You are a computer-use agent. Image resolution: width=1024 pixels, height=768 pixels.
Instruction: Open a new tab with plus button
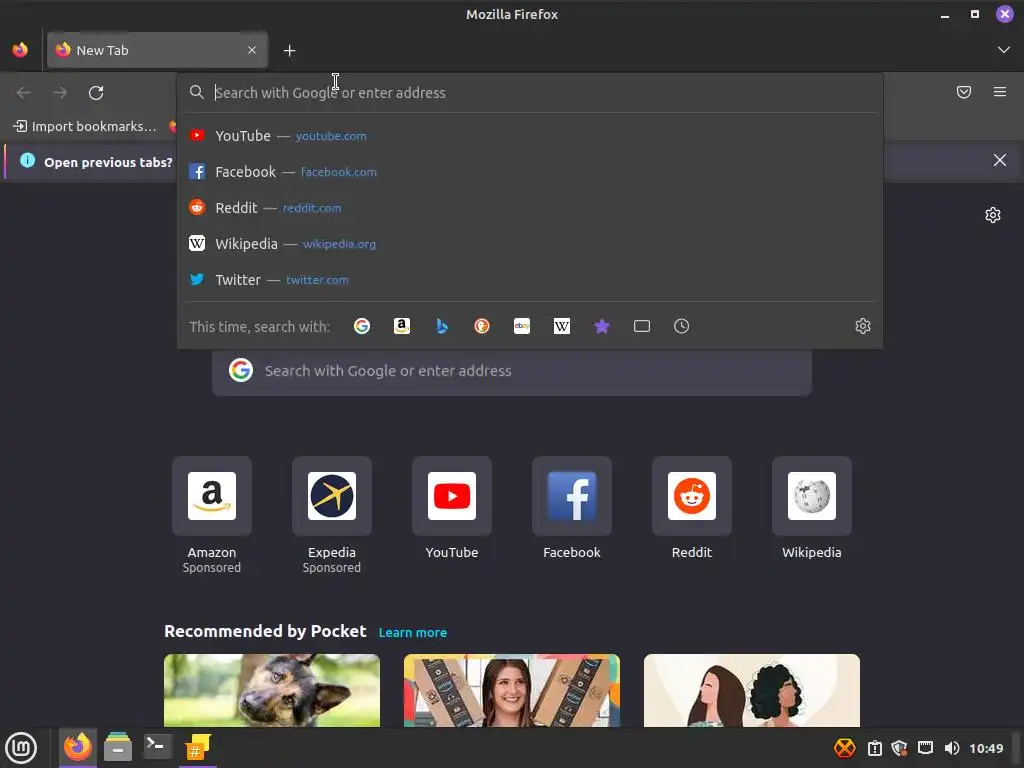click(289, 50)
